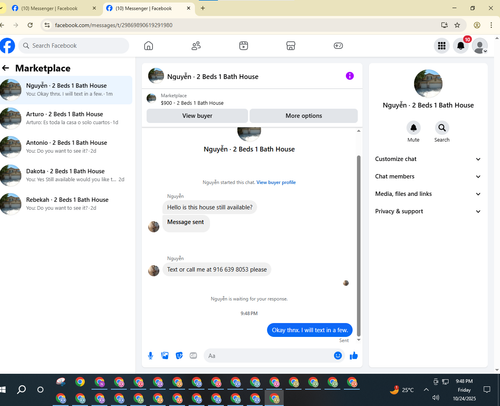Choose a sticker icon in composer

click(179, 356)
